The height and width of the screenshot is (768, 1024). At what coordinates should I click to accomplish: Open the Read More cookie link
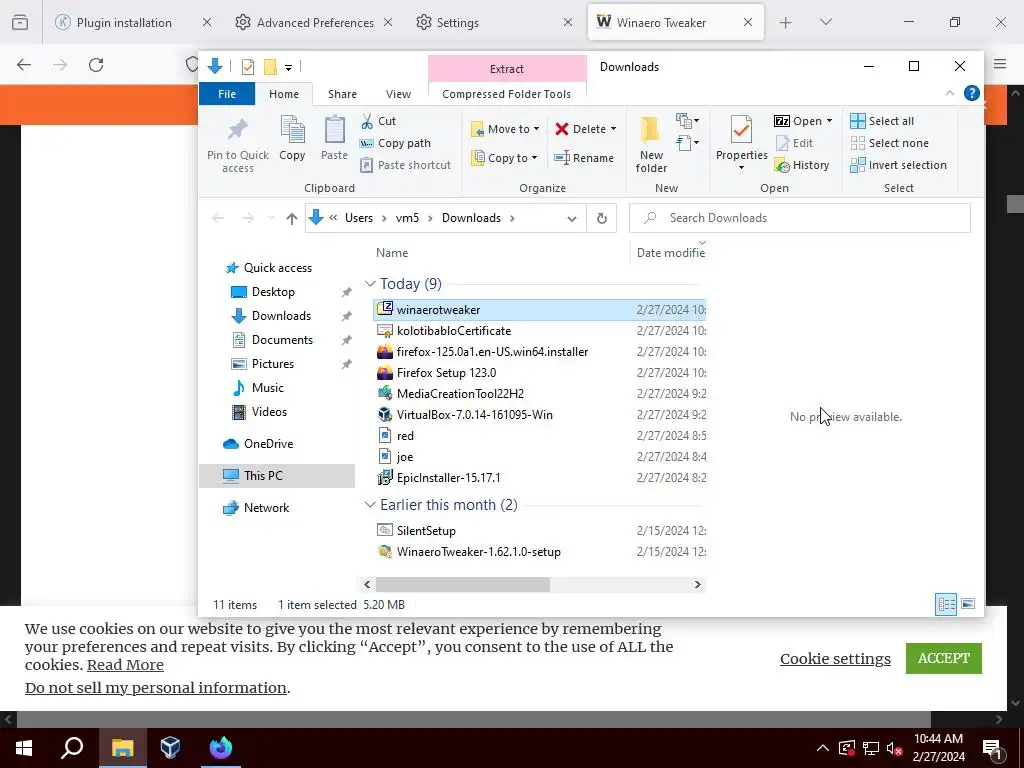(x=125, y=665)
